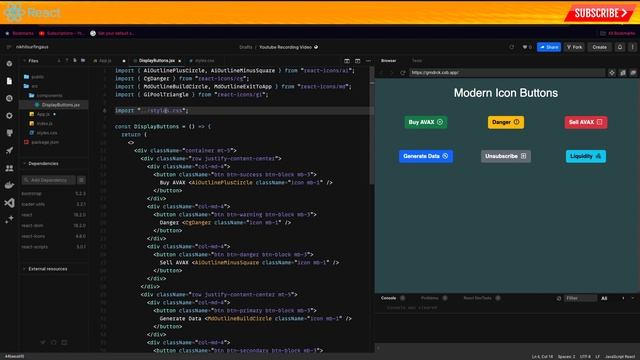Open the Problems tab

point(430,298)
